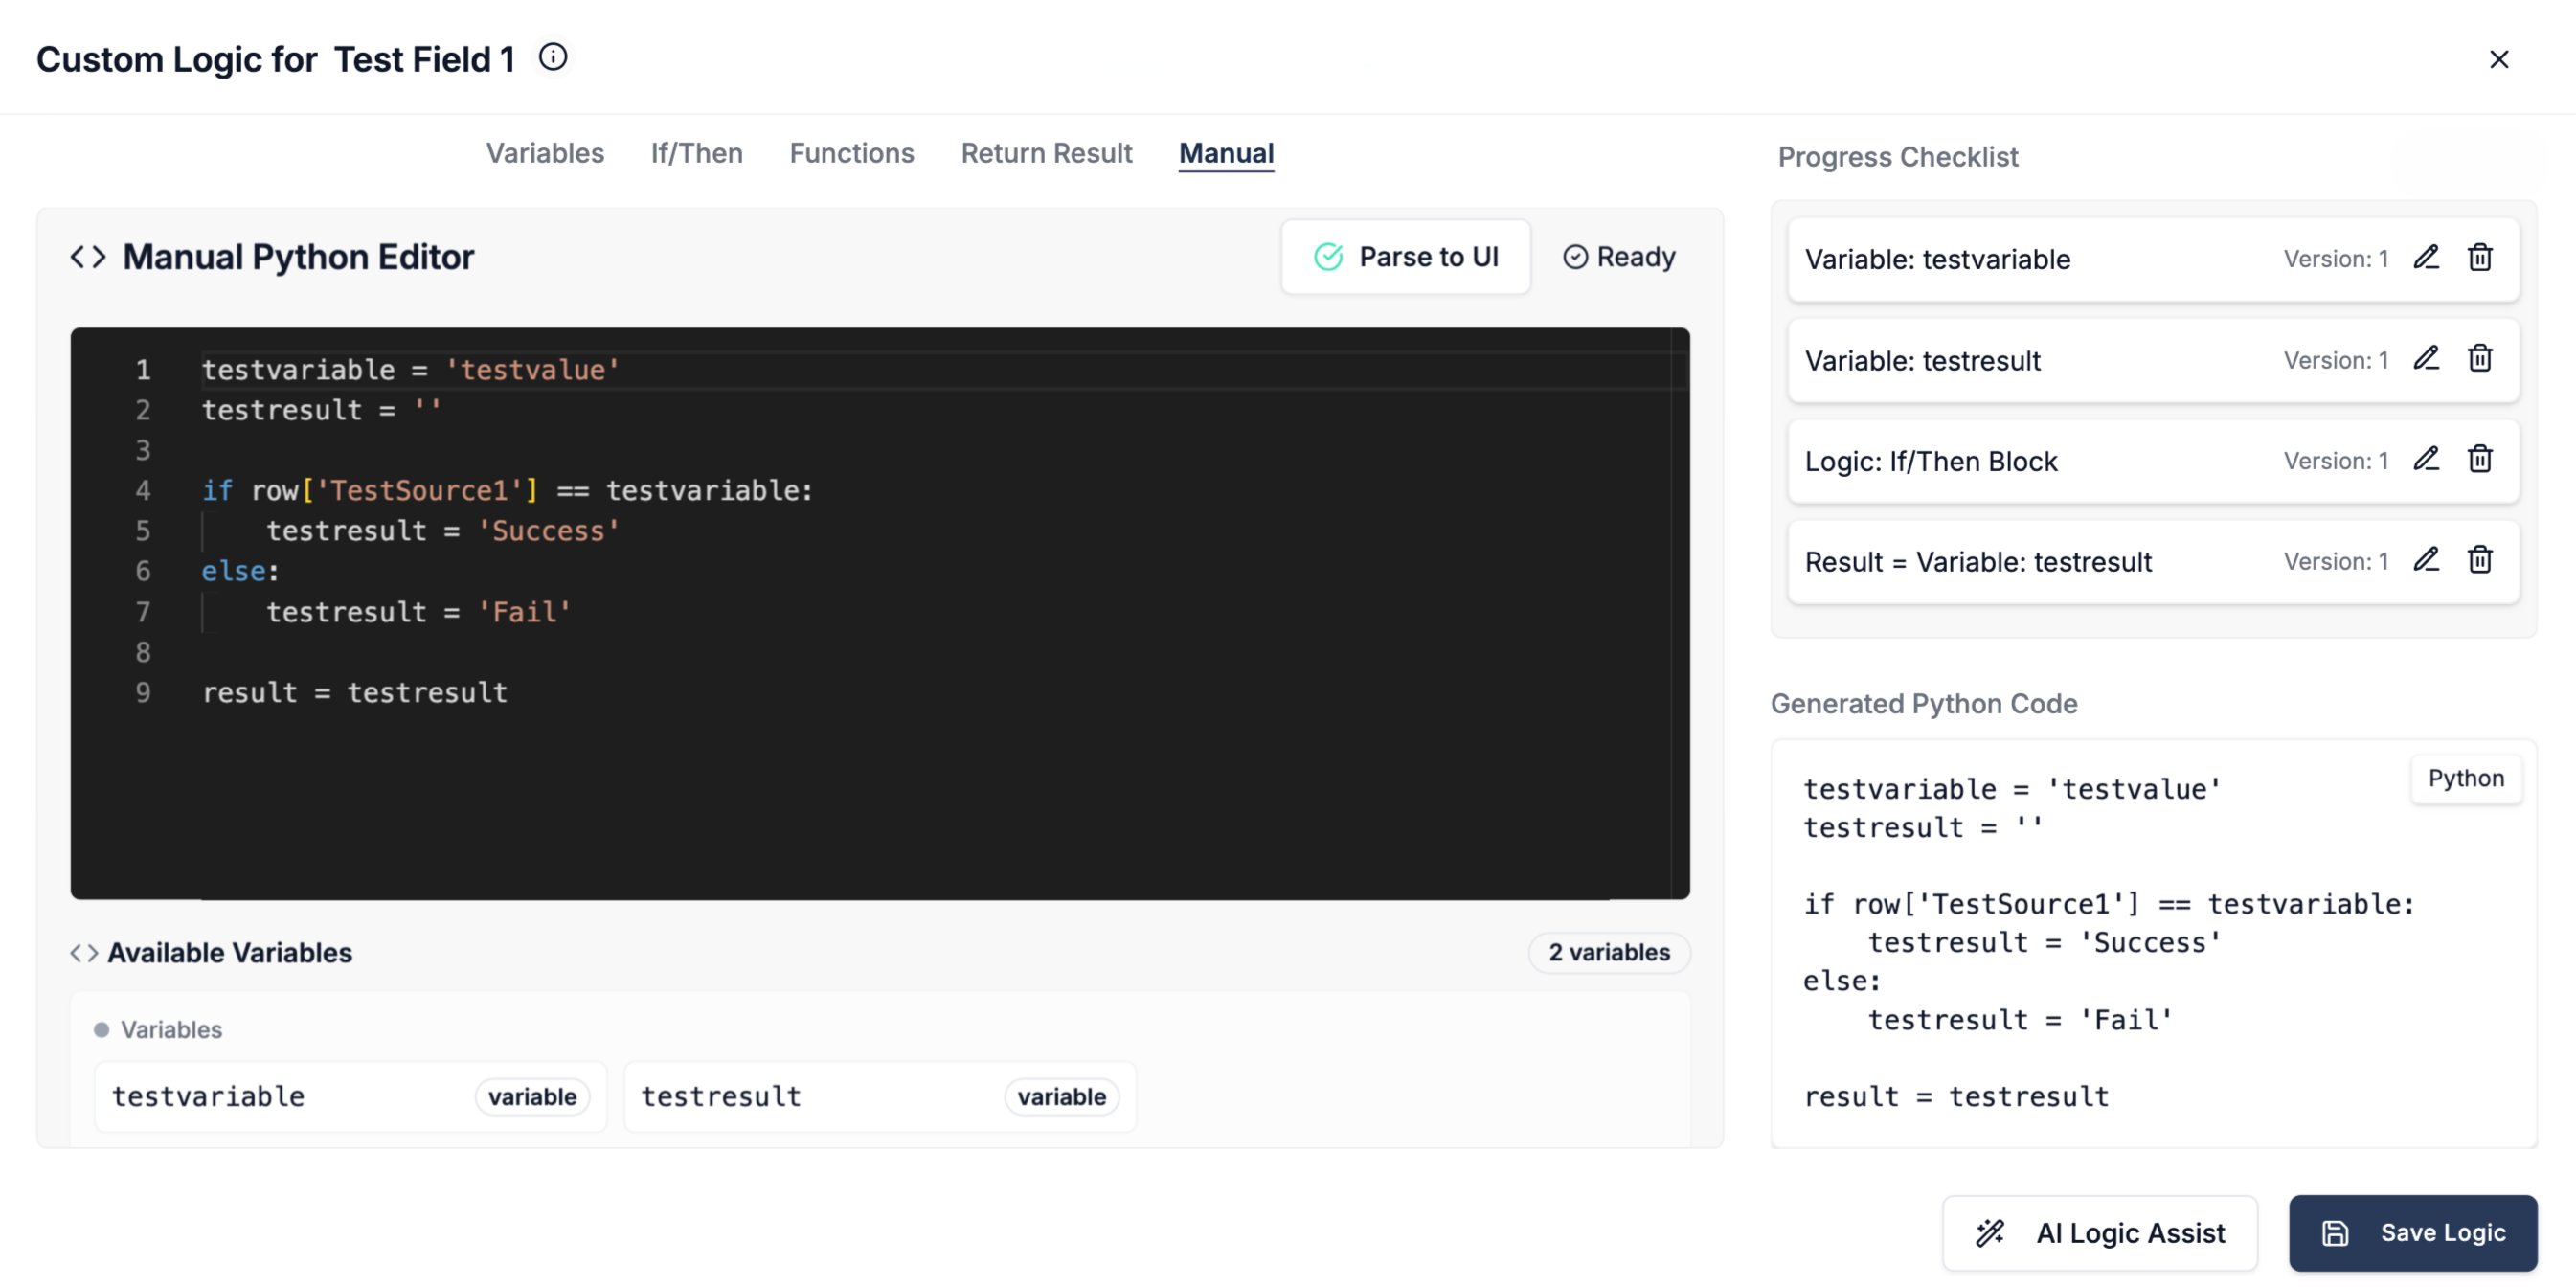Delete the testvariable checklist entry
Screen dimensions: 2576x1287
2480,258
